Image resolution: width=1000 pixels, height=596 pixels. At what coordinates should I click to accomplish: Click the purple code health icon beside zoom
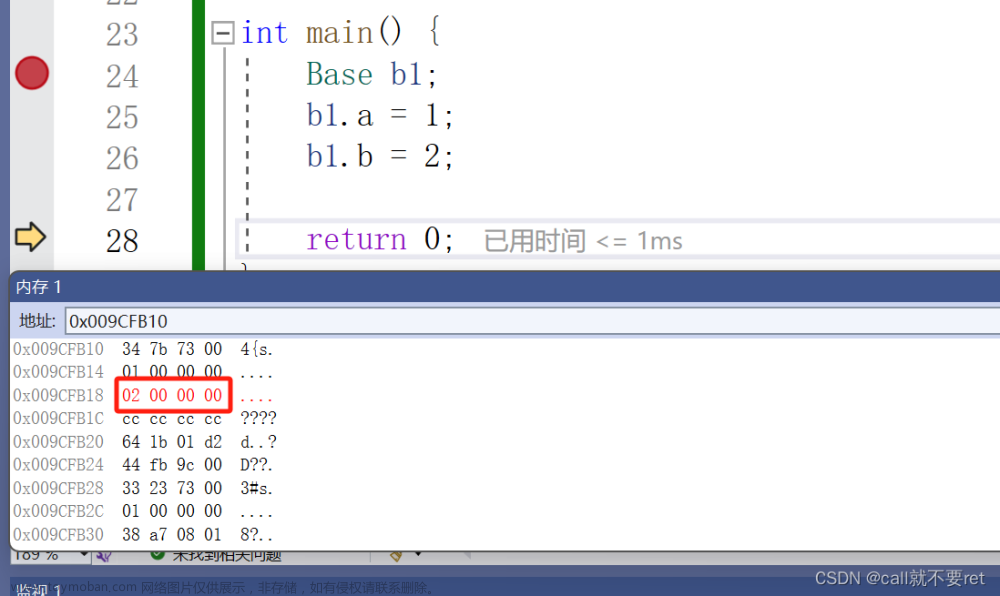(104, 556)
